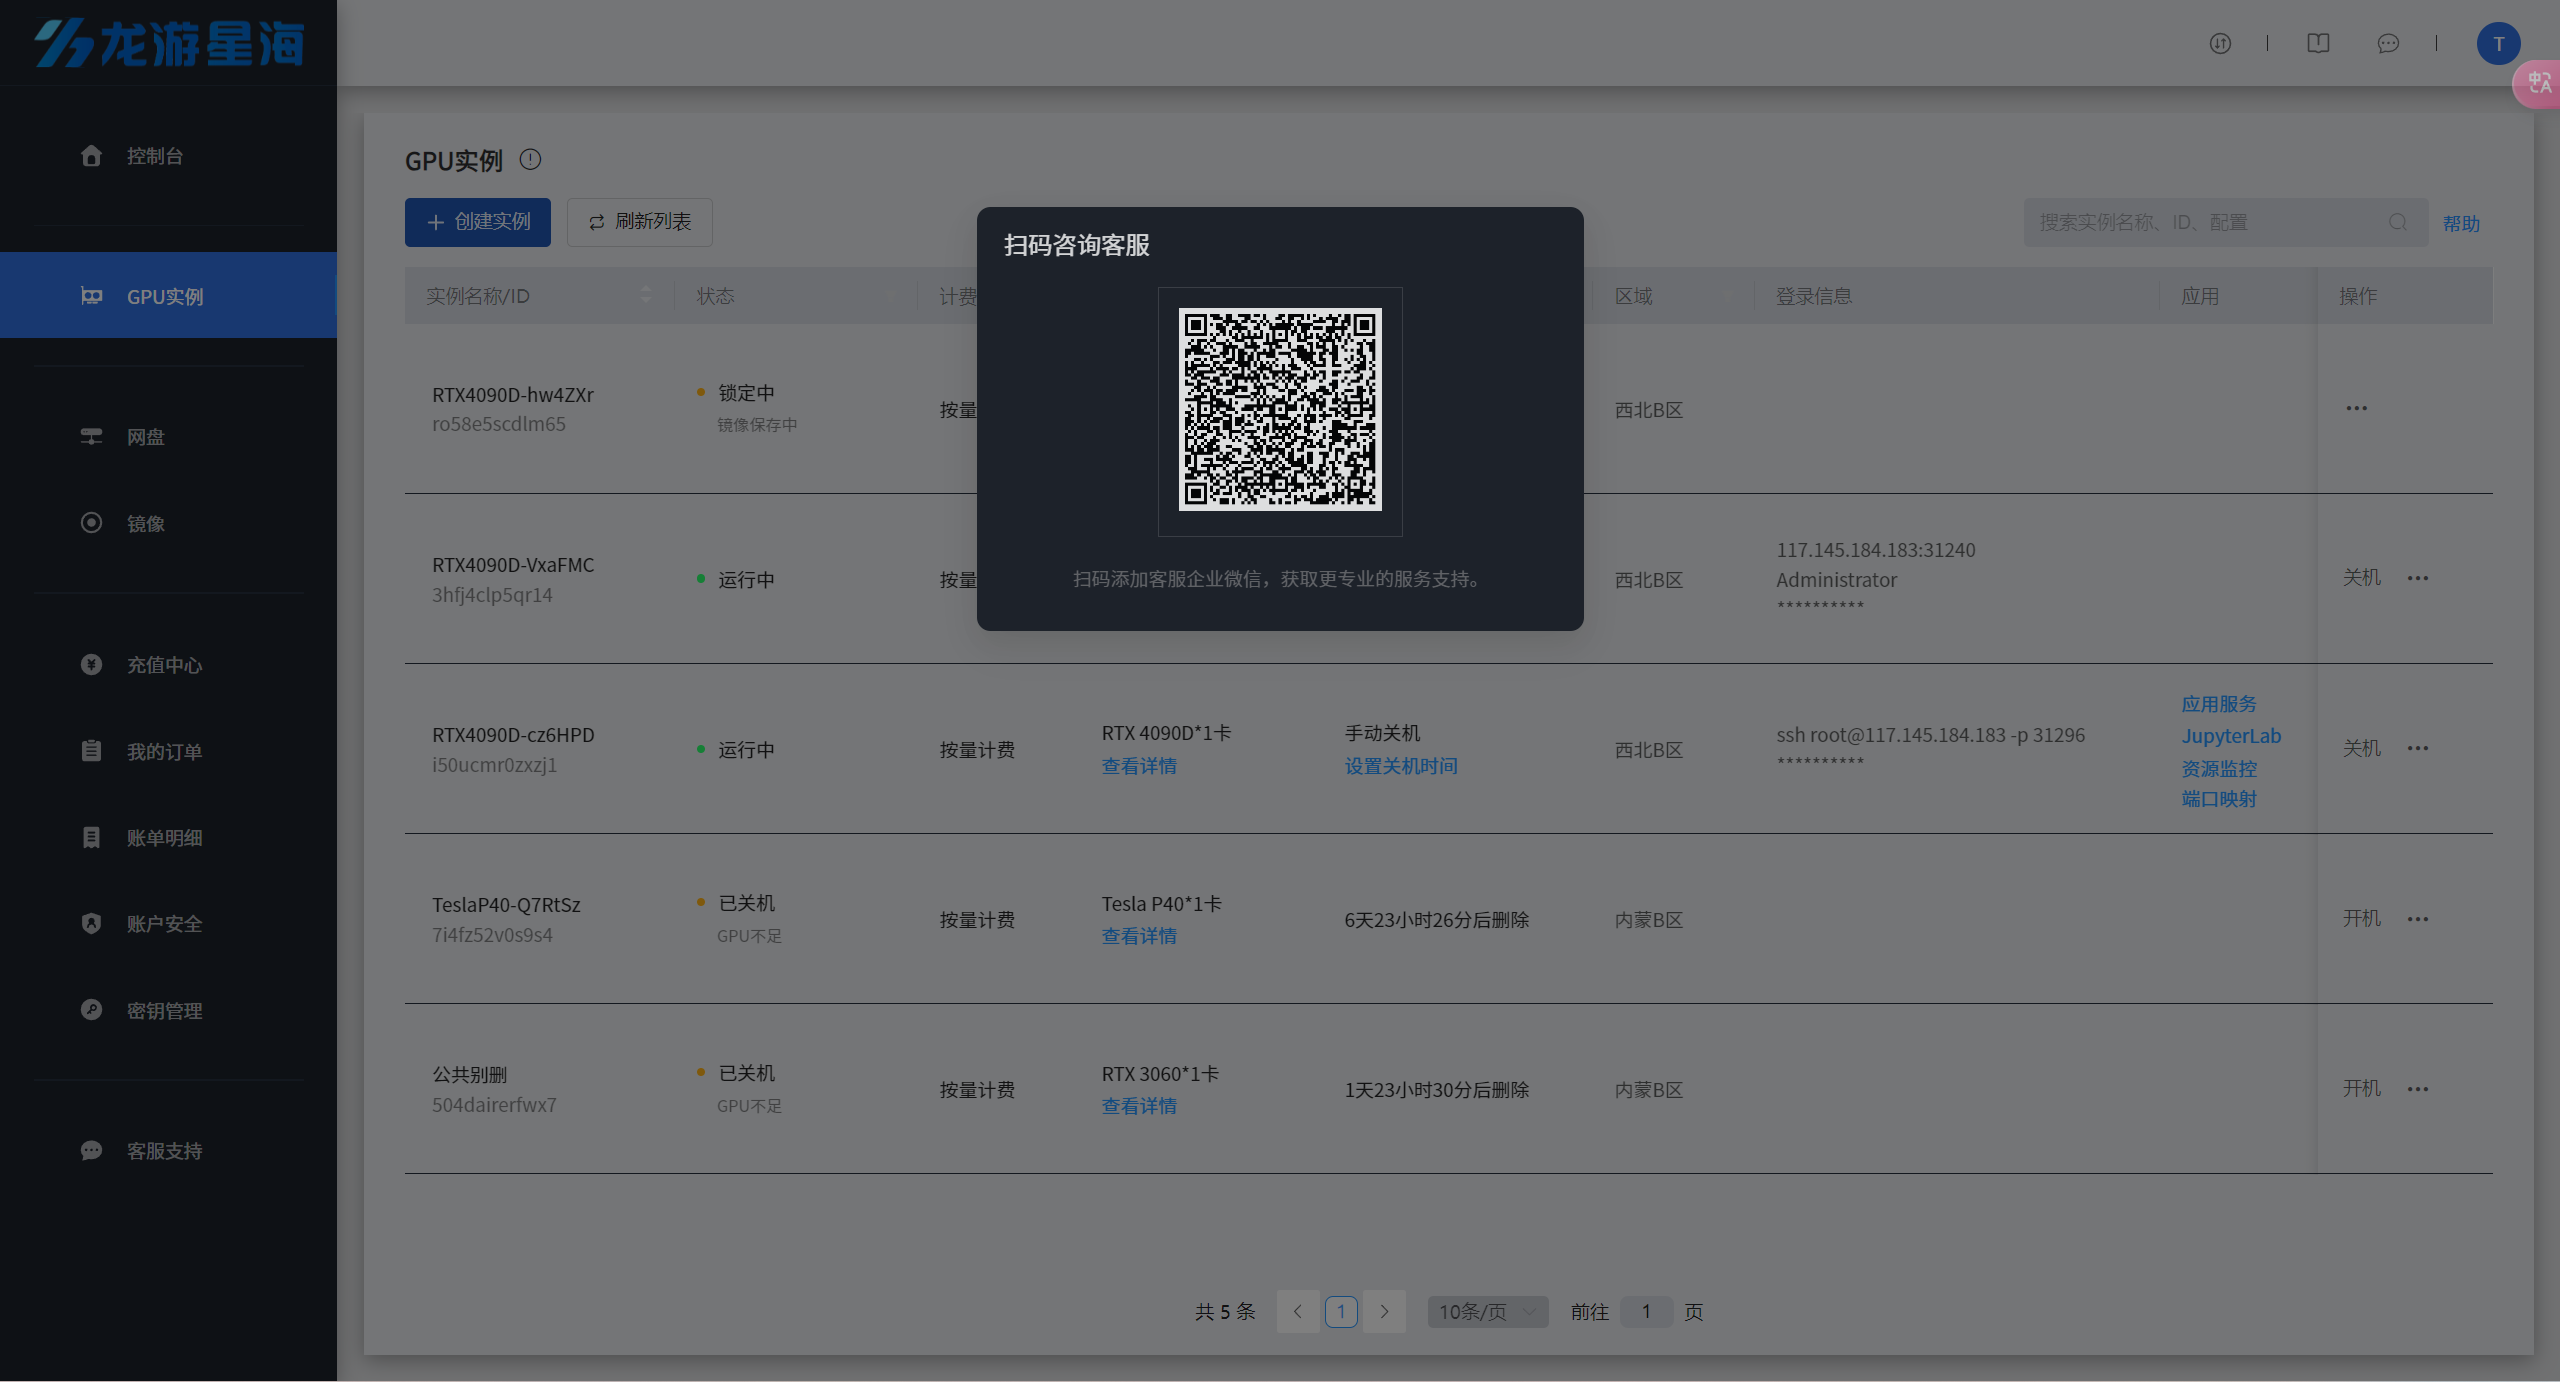Click the GPU实例 info circle icon

530,160
